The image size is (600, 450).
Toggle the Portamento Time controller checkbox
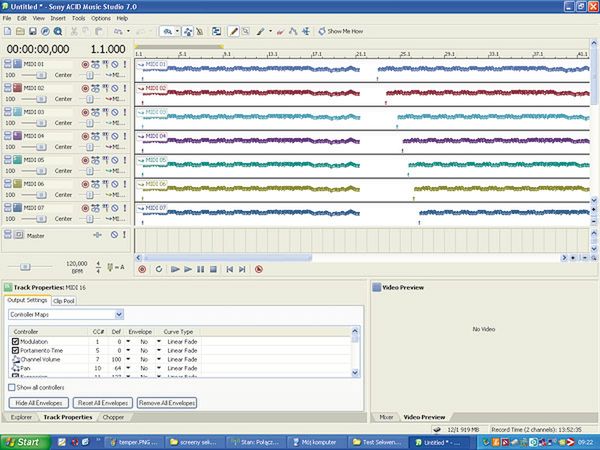tap(15, 351)
